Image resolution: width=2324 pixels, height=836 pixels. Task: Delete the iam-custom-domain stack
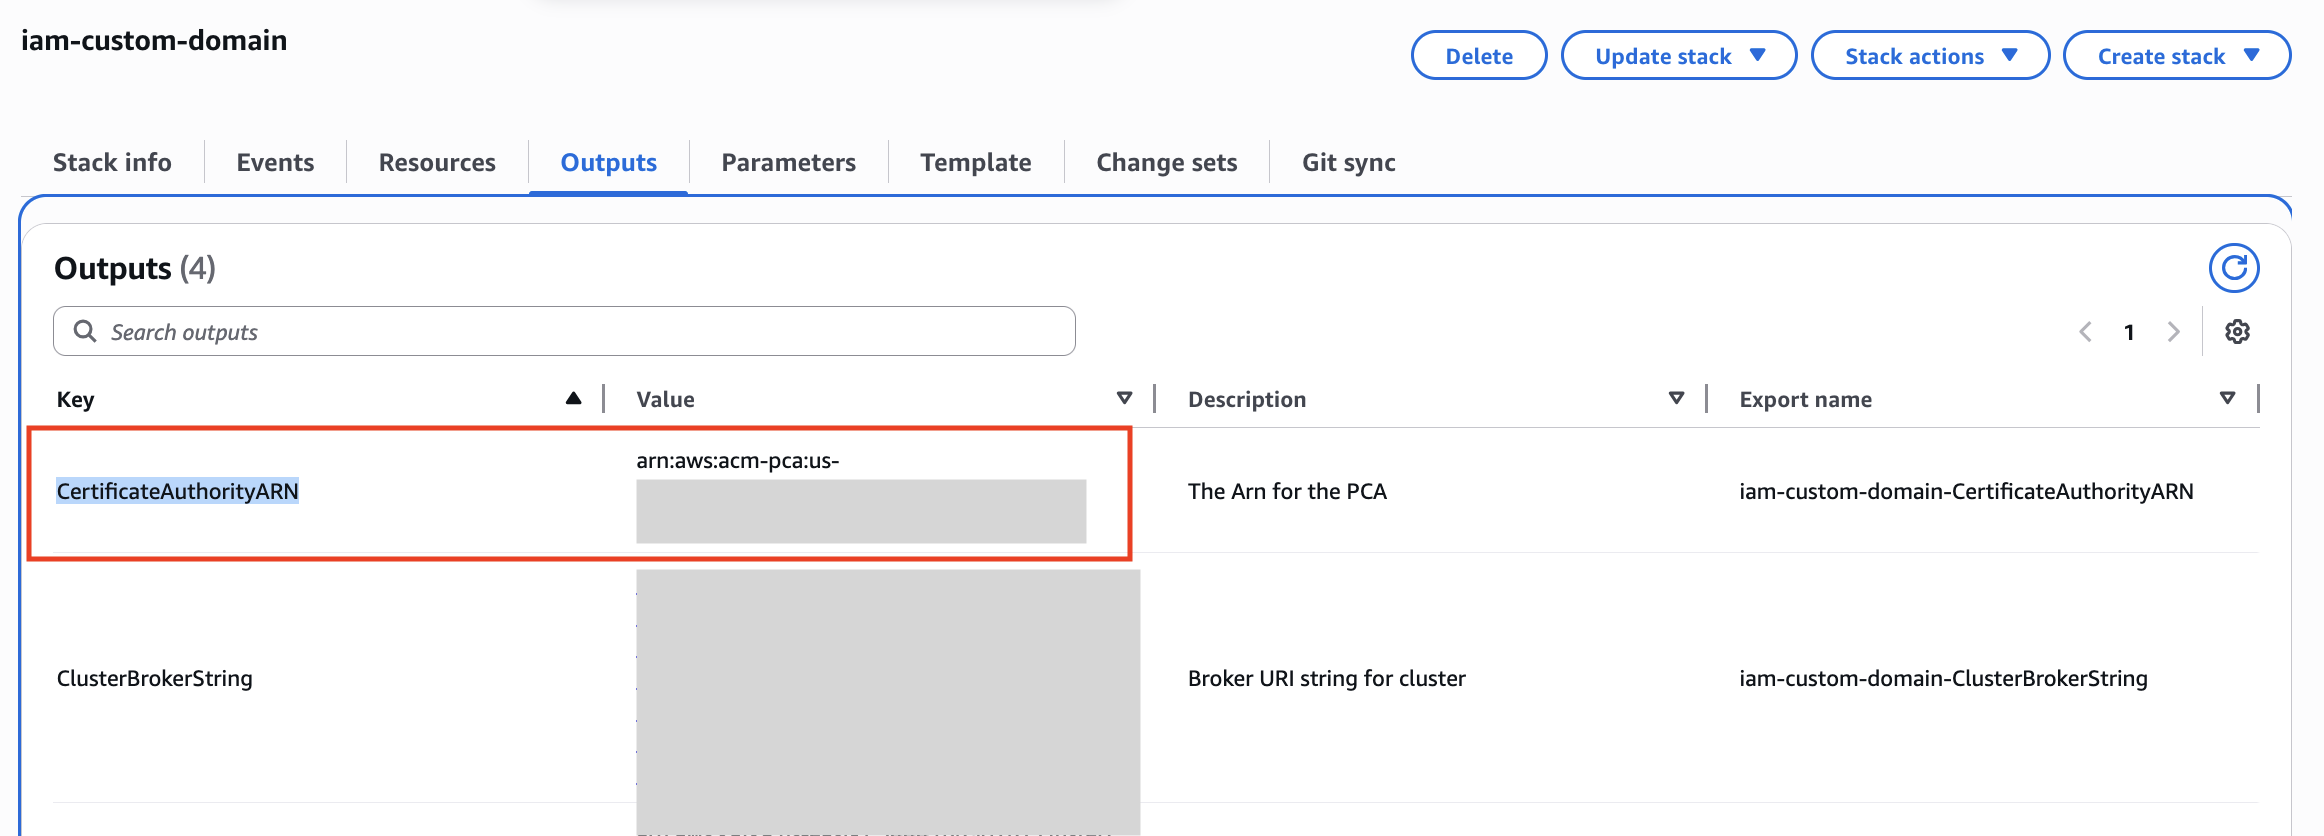(1478, 56)
